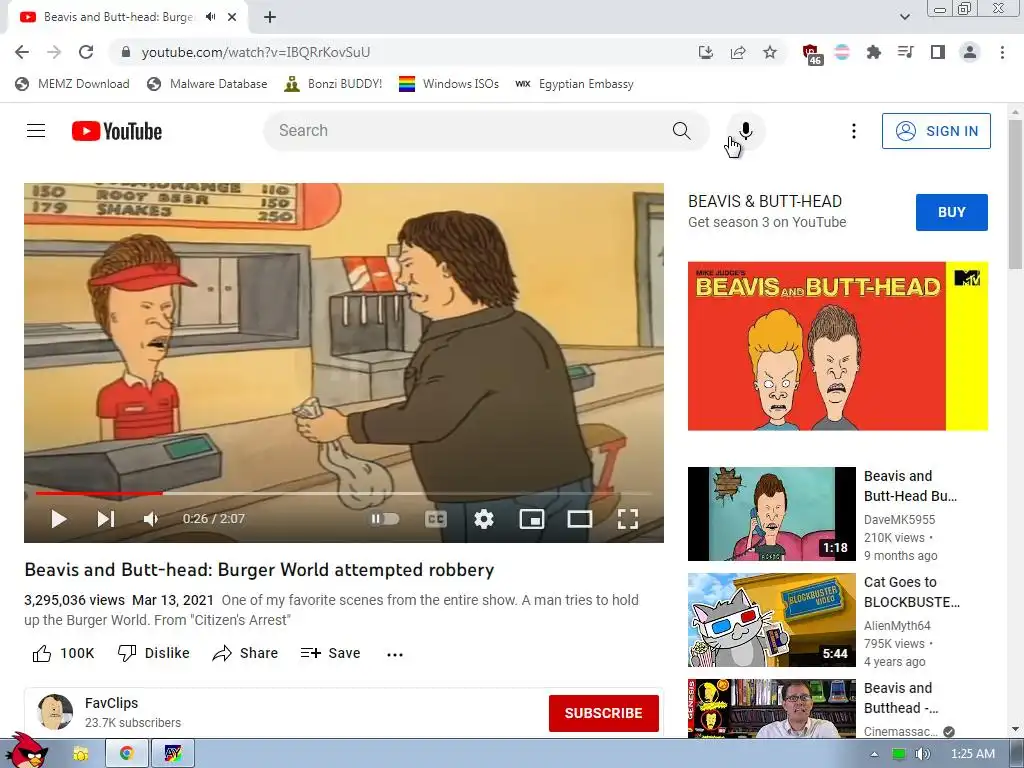Open Chrome from the taskbar
Image resolution: width=1024 pixels, height=768 pixels.
pyautogui.click(x=127, y=754)
